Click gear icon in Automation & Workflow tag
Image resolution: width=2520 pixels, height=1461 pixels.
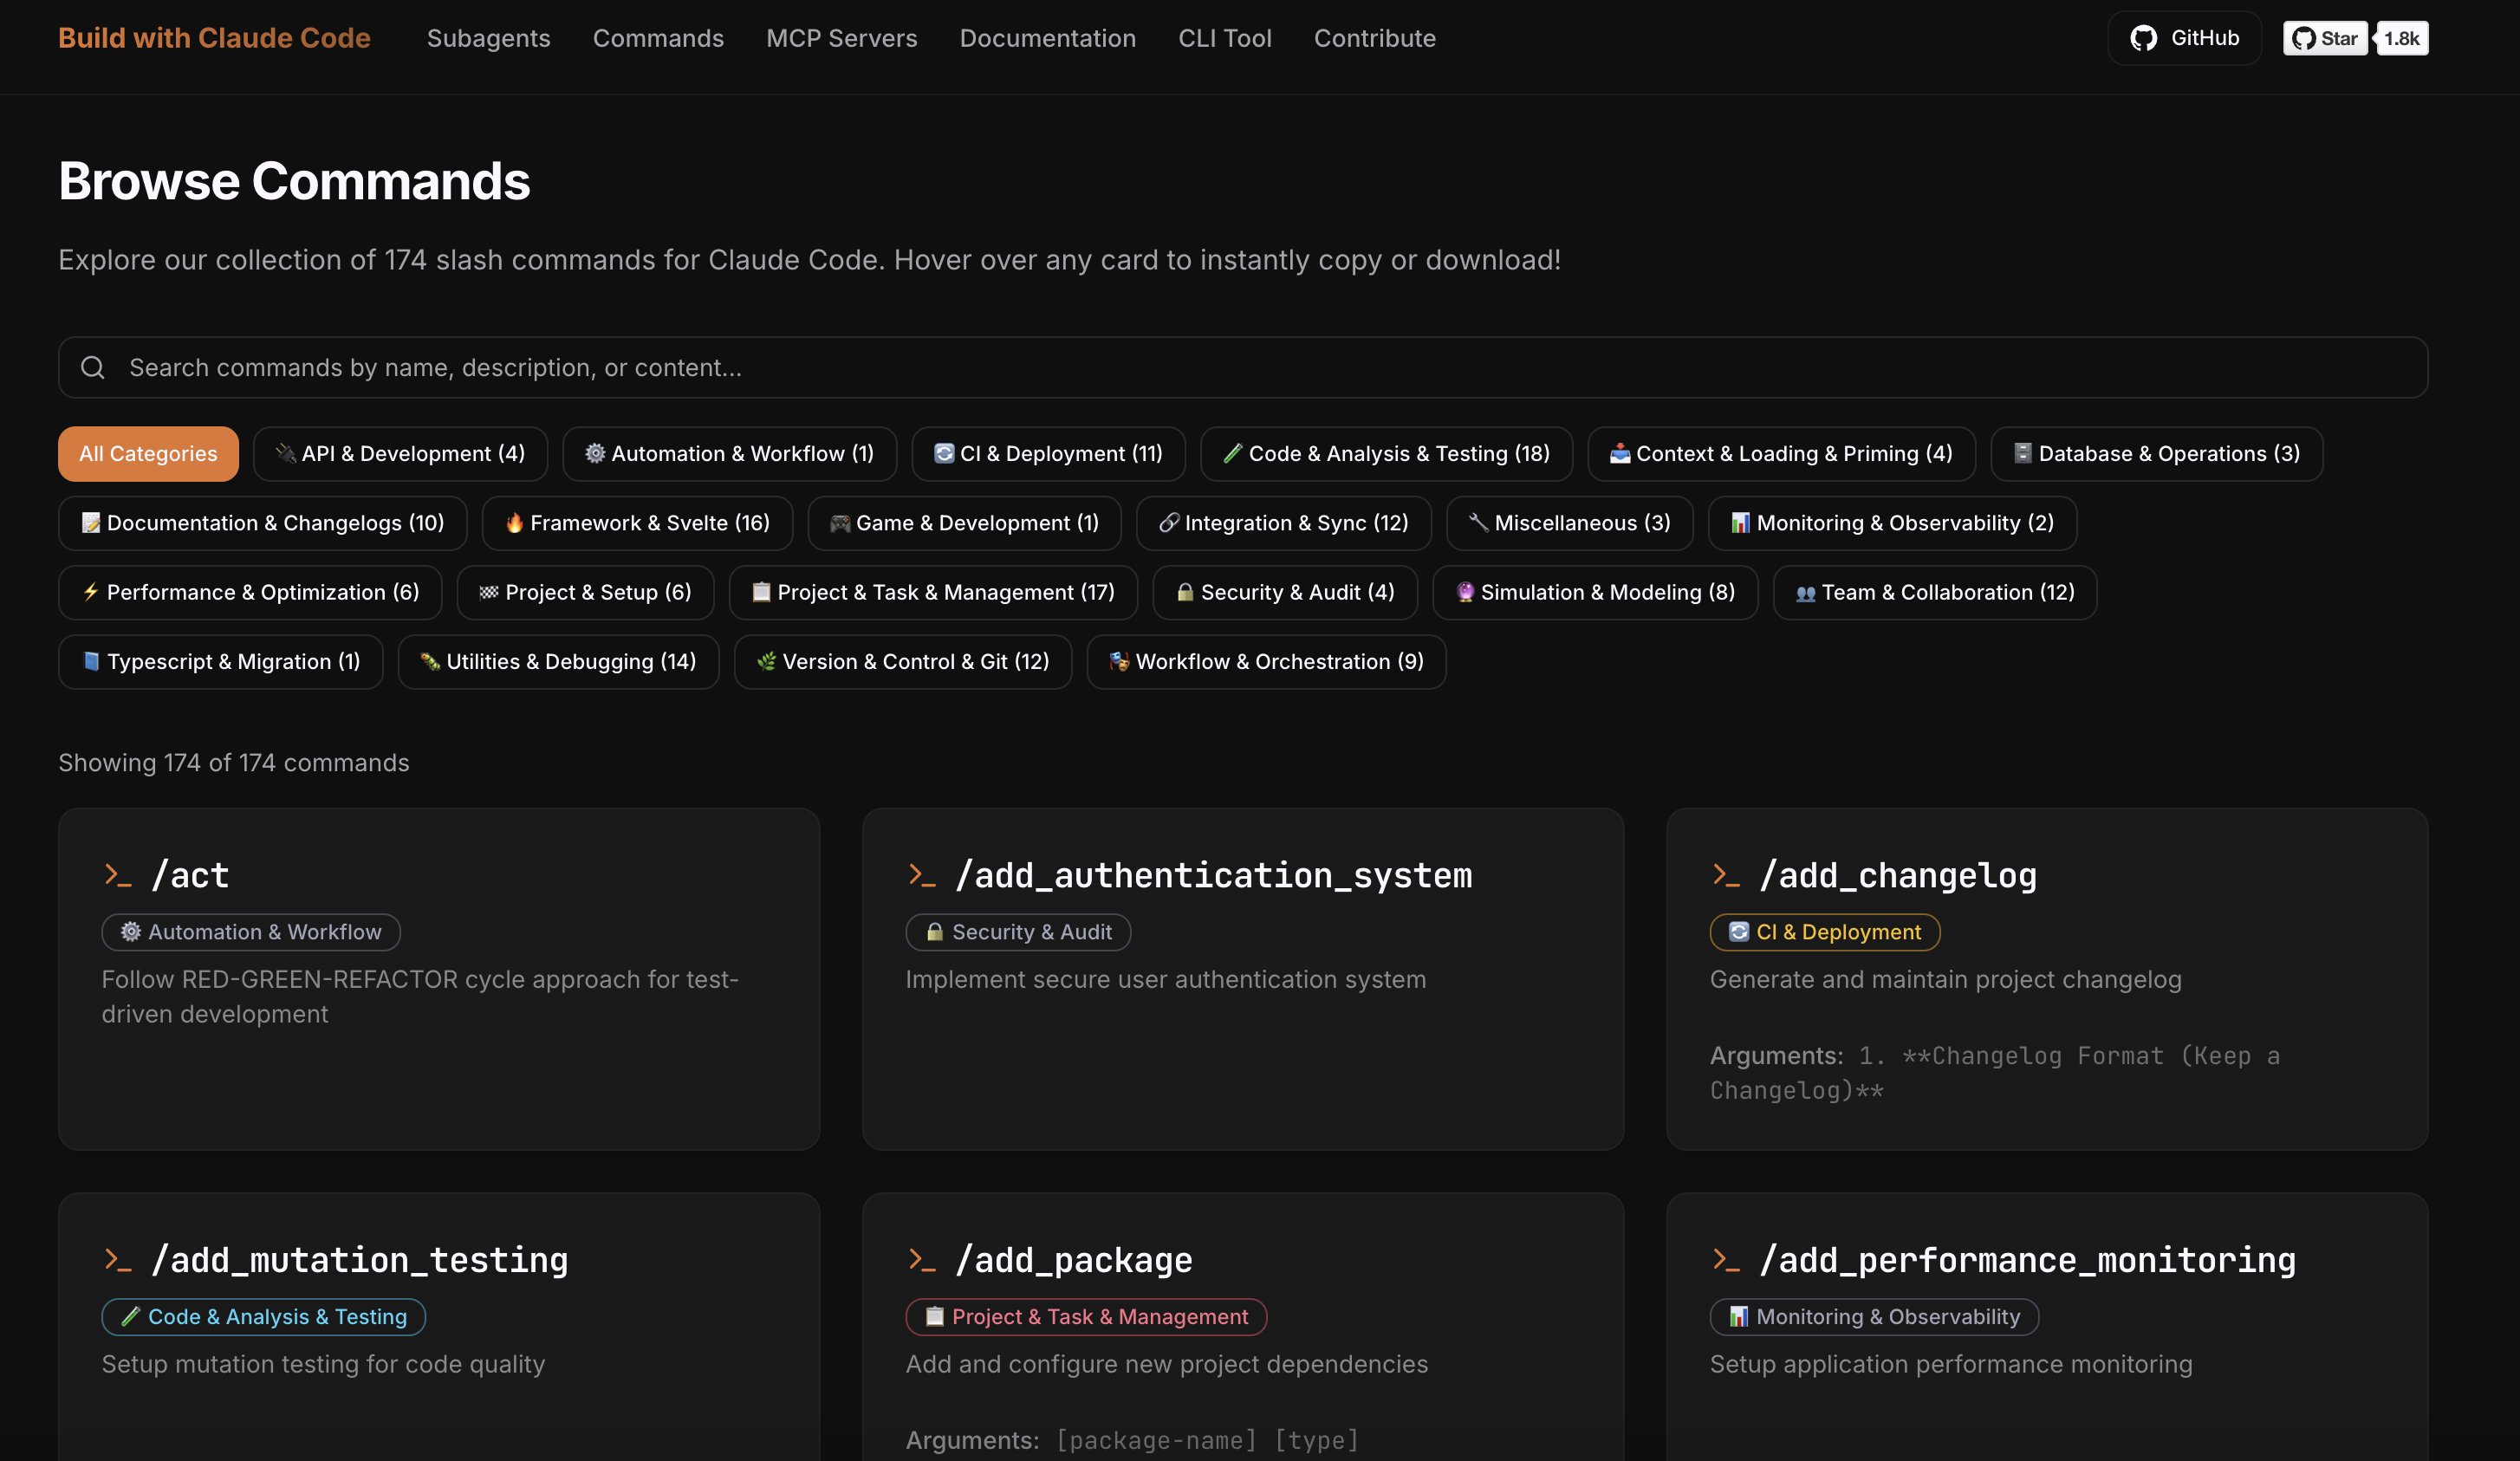[x=130, y=932]
